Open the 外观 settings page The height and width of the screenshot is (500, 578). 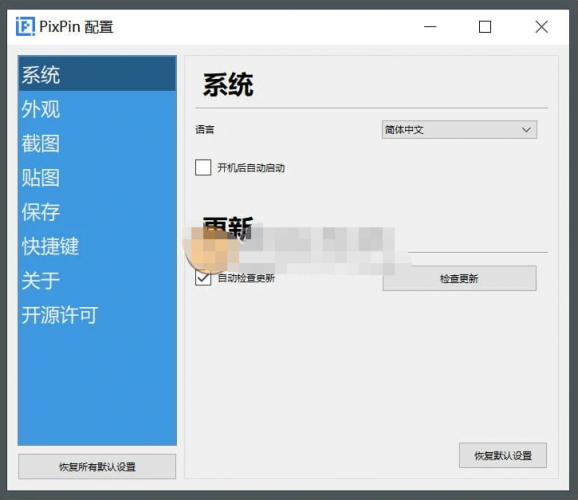97,109
